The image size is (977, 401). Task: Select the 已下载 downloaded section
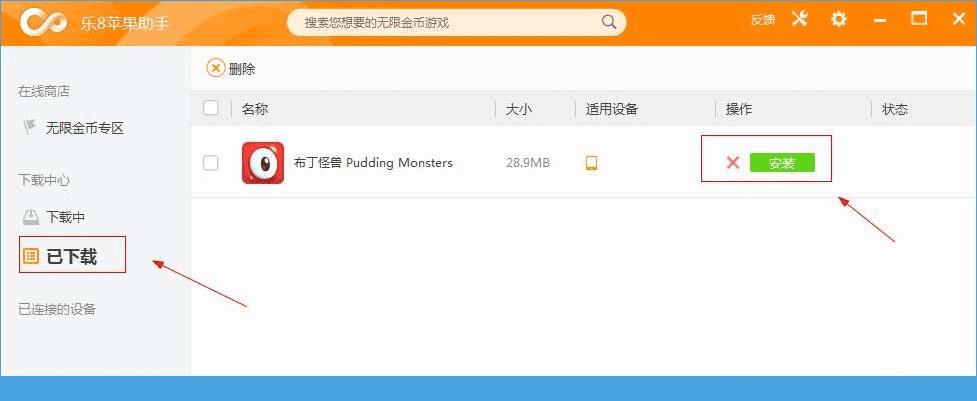click(72, 255)
